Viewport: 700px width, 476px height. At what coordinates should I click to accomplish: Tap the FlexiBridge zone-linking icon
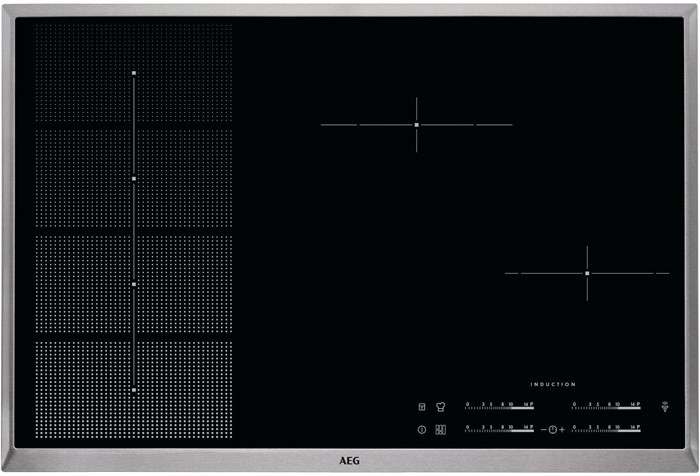point(441,430)
